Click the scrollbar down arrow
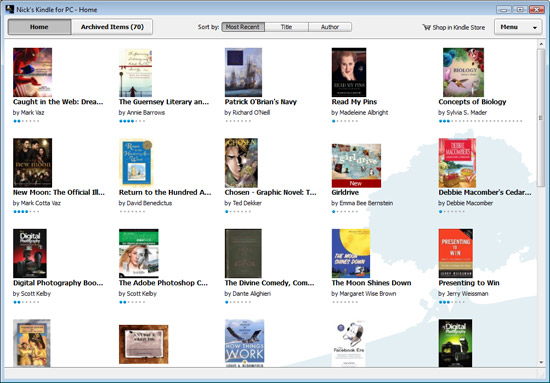Image resolution: width=550 pixels, height=383 pixels. [541, 362]
